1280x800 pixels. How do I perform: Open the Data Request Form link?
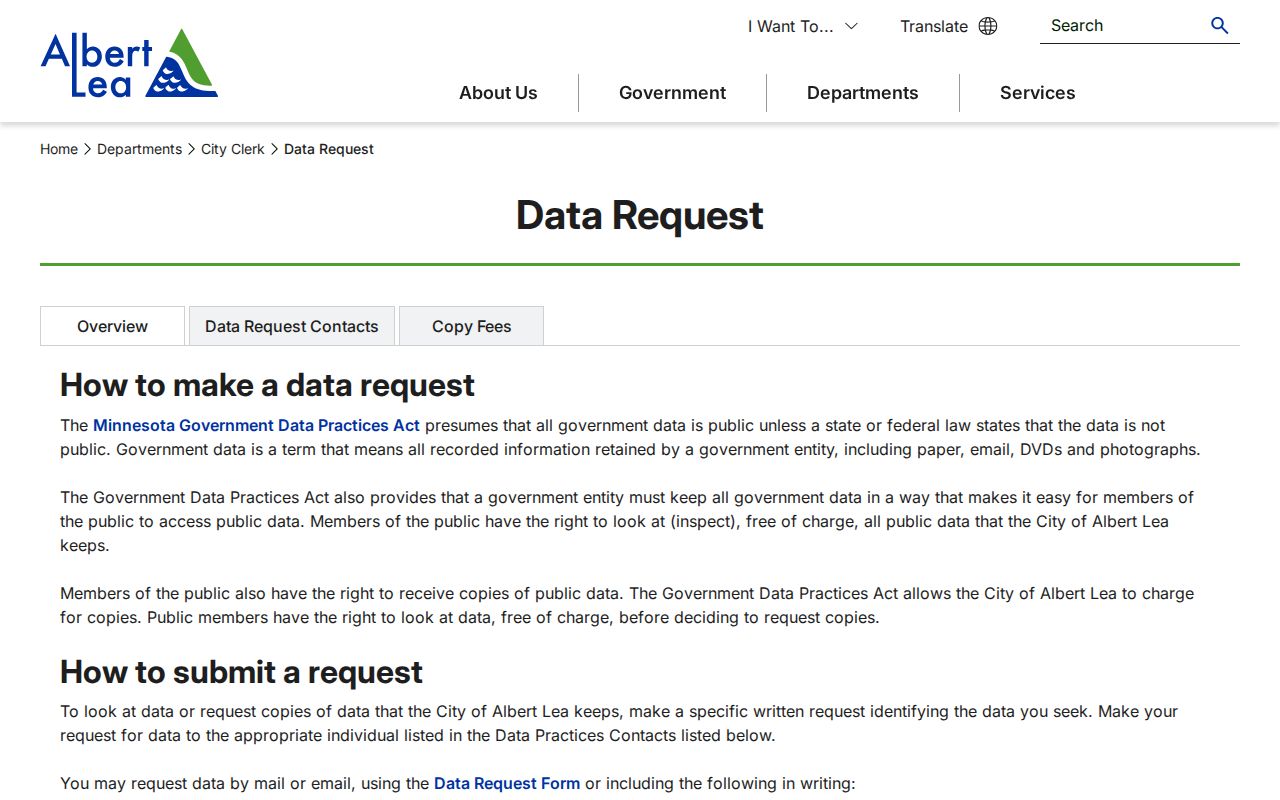point(507,783)
